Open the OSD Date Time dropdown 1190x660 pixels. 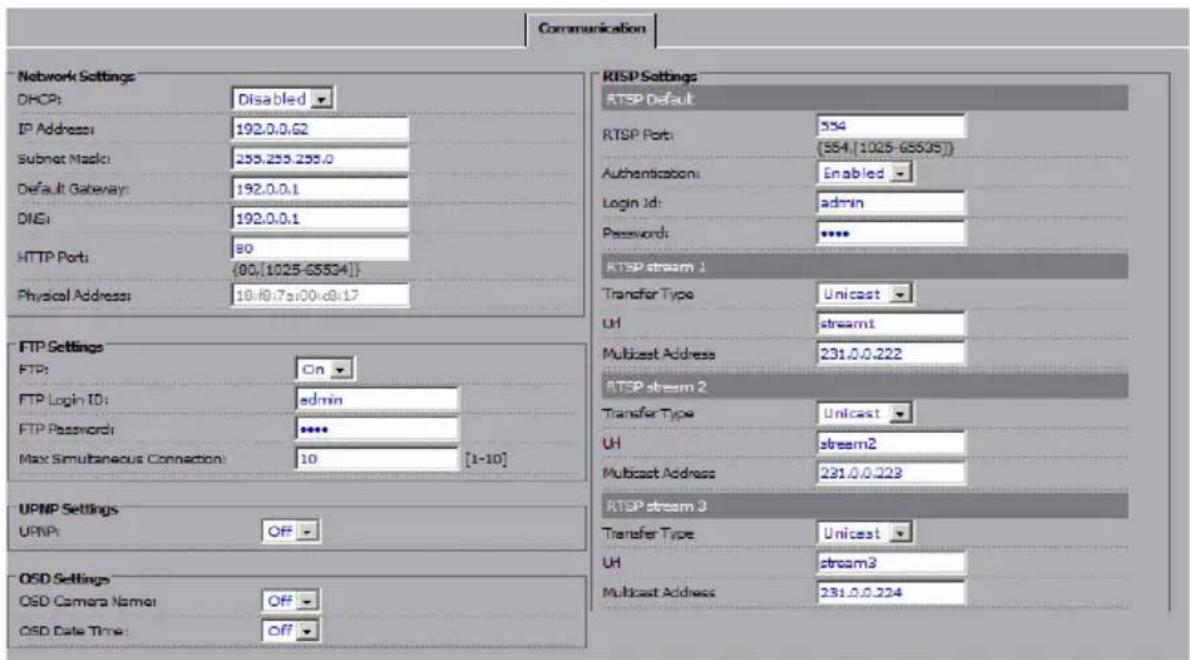(291, 630)
